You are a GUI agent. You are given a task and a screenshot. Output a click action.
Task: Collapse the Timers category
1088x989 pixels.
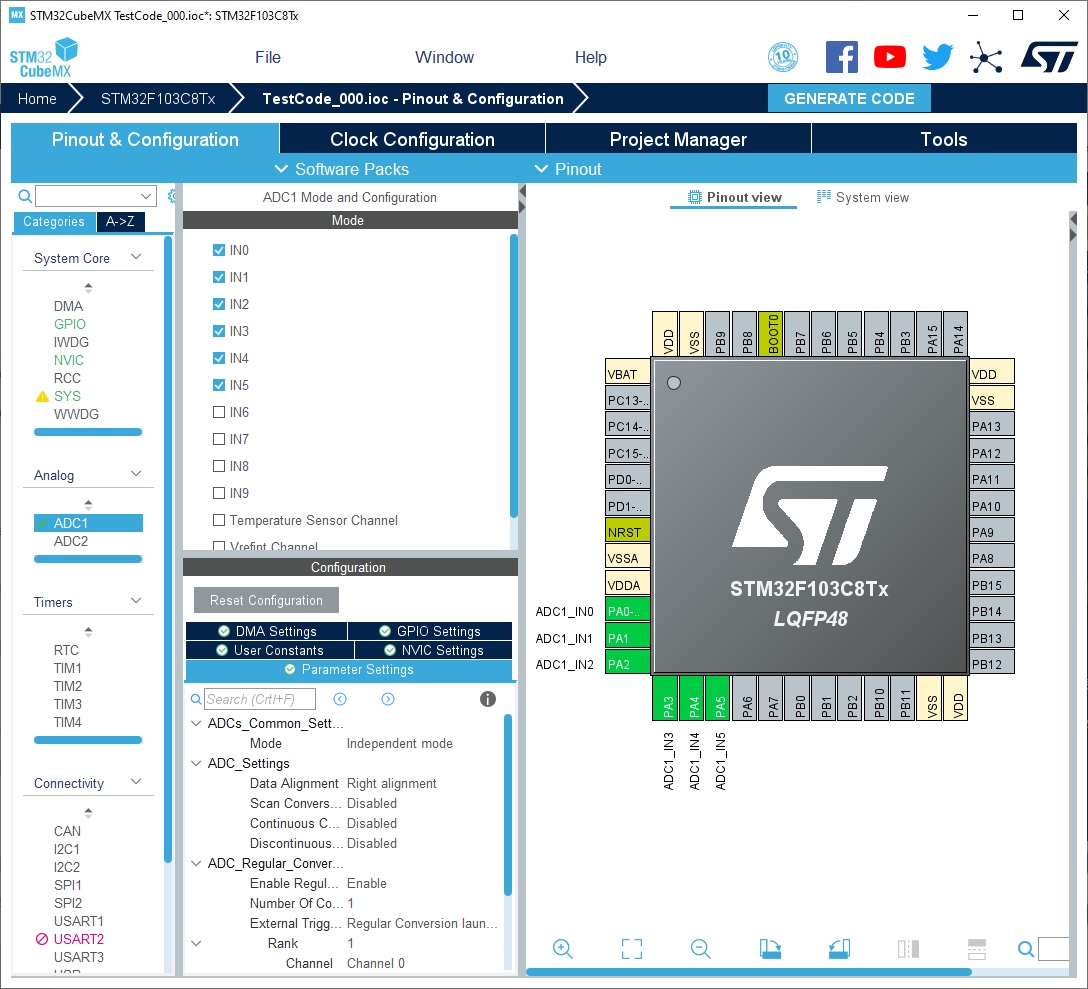[136, 601]
